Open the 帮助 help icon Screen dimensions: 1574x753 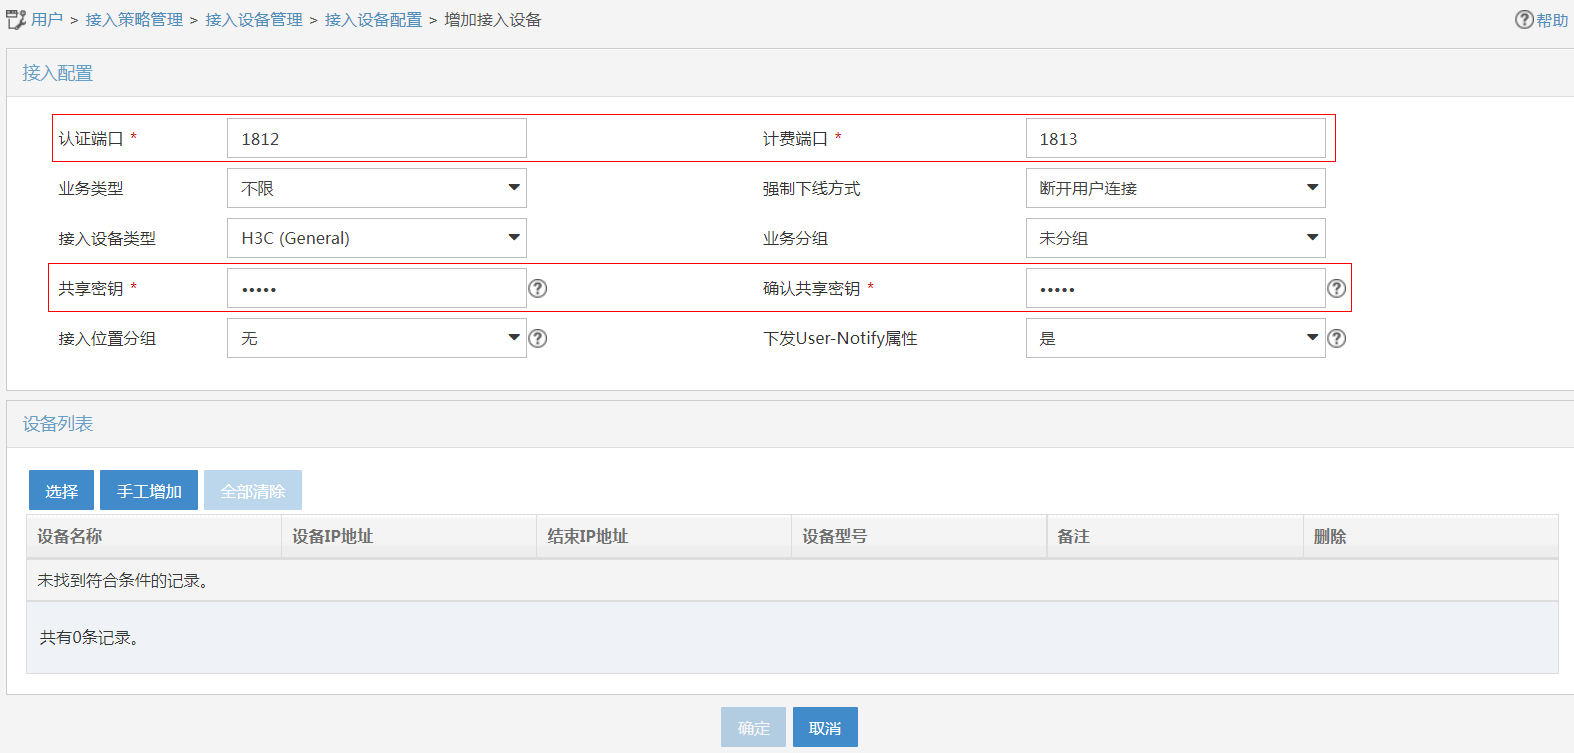tap(1524, 20)
